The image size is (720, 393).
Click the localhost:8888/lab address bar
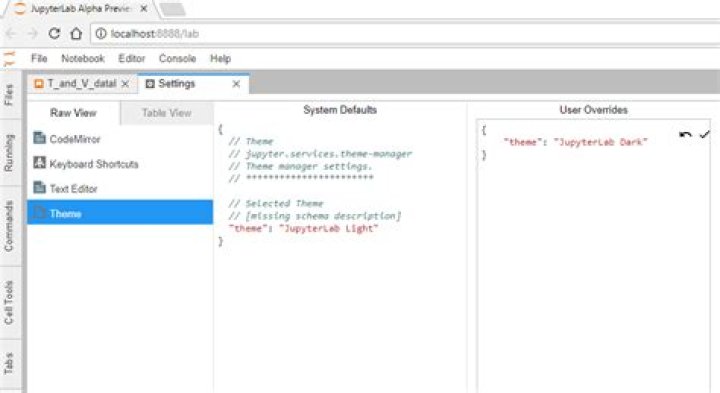pyautogui.click(x=404, y=34)
